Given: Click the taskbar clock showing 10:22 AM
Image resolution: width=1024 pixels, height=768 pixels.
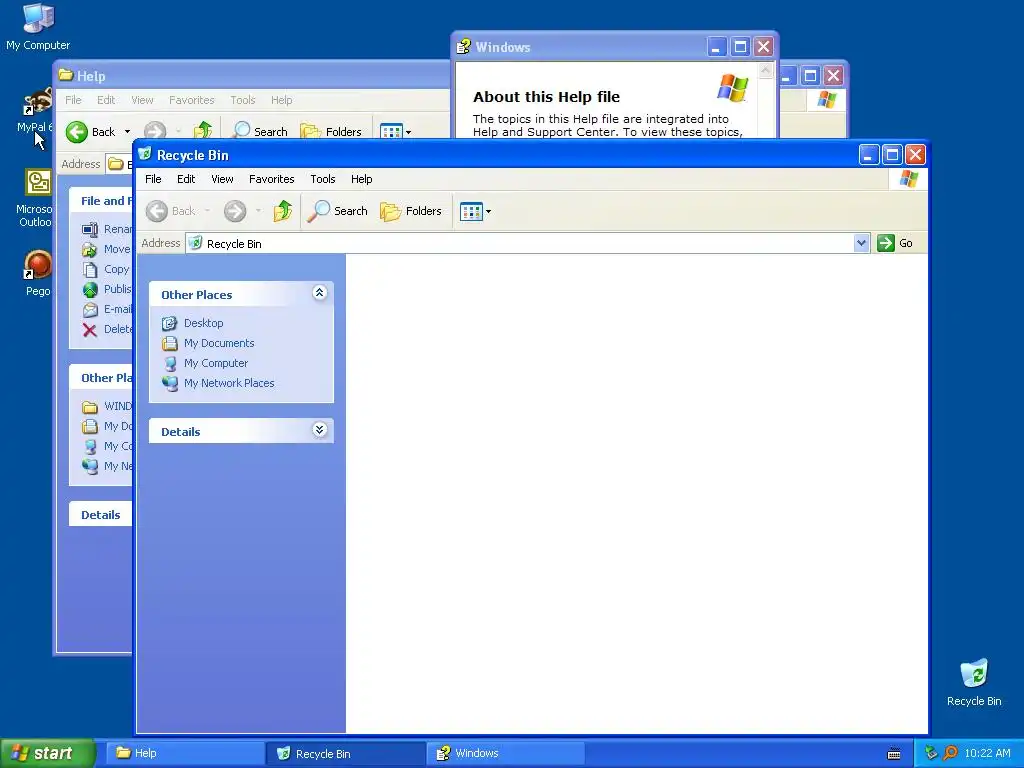Looking at the screenshot, I should pyautogui.click(x=987, y=753).
